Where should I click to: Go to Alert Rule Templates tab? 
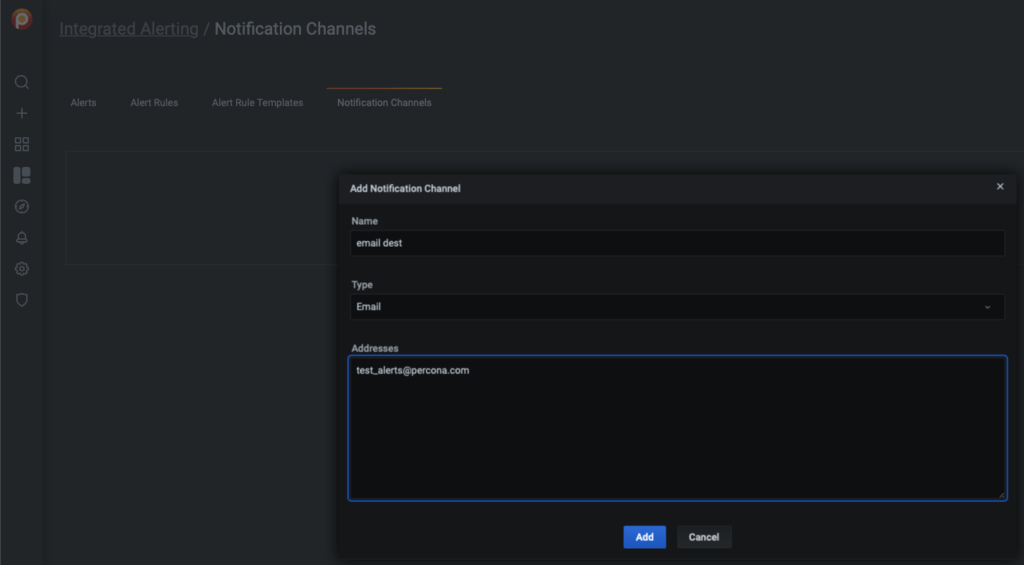pos(257,103)
